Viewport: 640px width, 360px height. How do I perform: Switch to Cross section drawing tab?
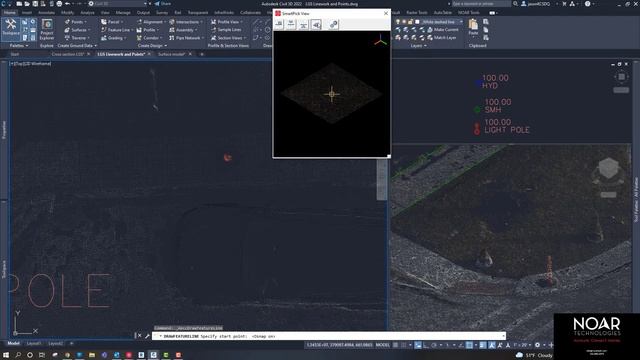pos(68,54)
